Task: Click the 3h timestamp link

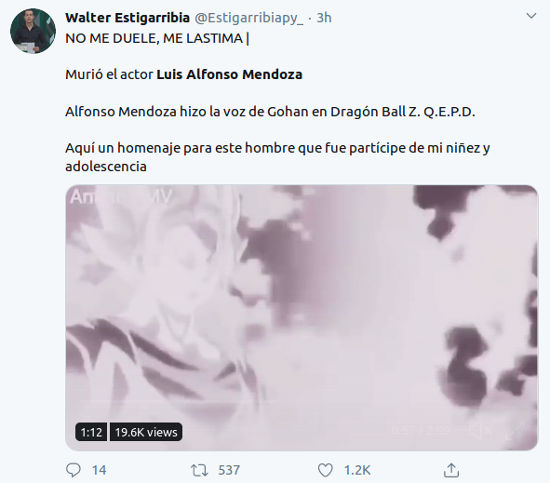Action: pyautogui.click(x=324, y=18)
